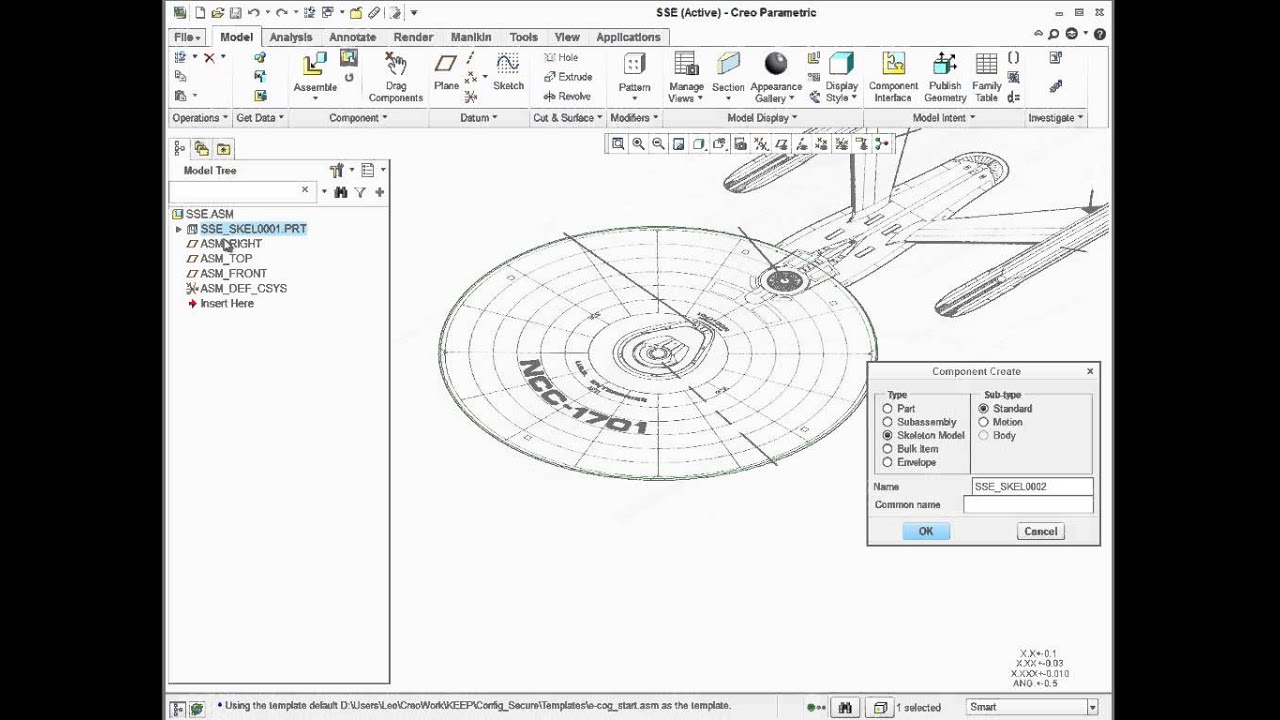Switch to the Annotate tab
This screenshot has width=1280, height=720.
coord(352,37)
